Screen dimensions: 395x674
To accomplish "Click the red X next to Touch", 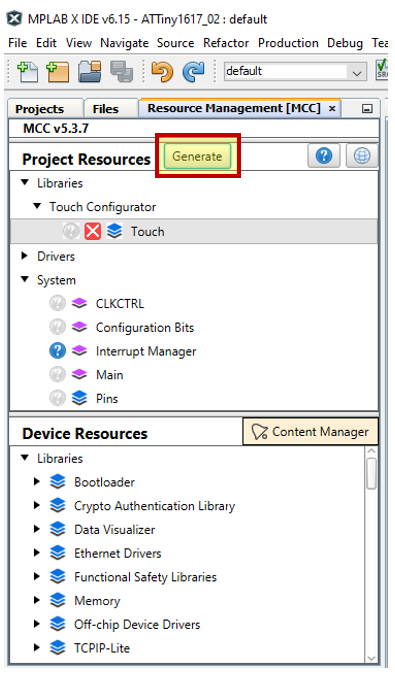I will [92, 231].
